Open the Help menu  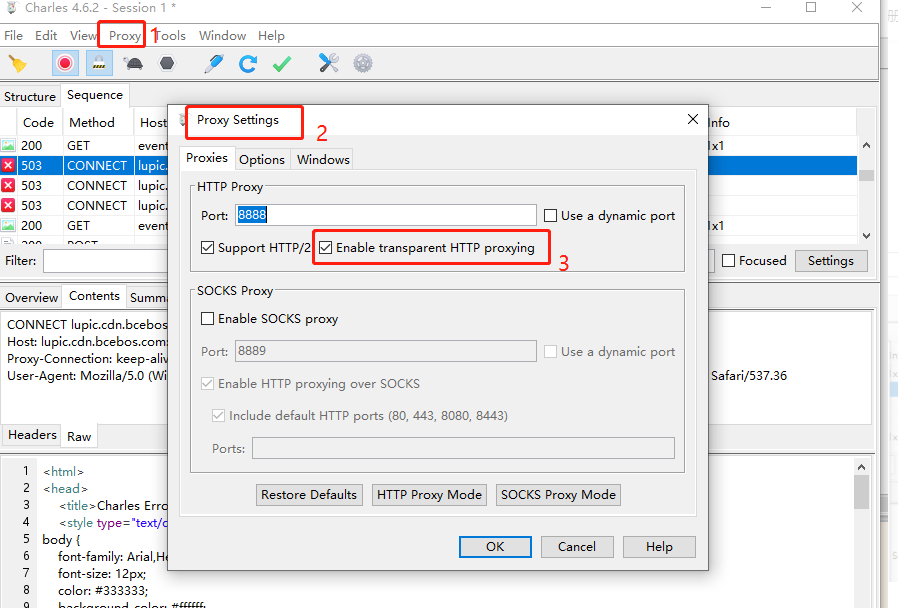pos(271,35)
